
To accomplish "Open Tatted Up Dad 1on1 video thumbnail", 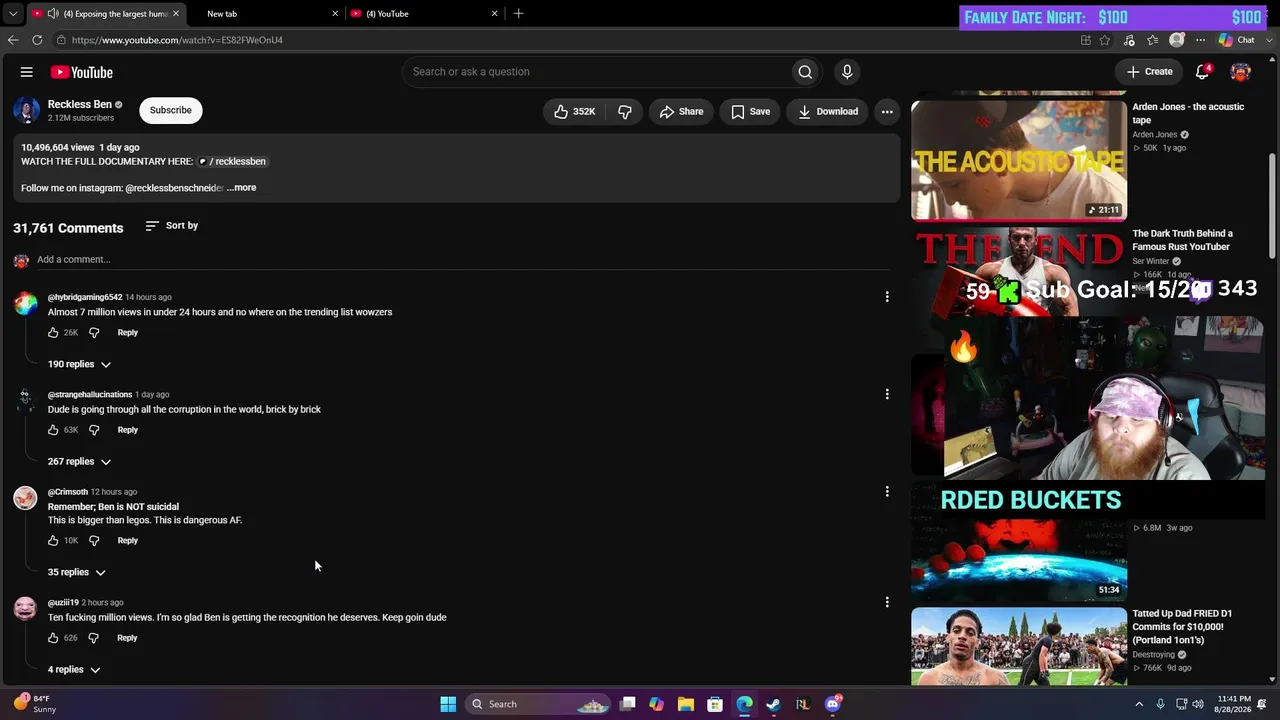I will click(1019, 646).
